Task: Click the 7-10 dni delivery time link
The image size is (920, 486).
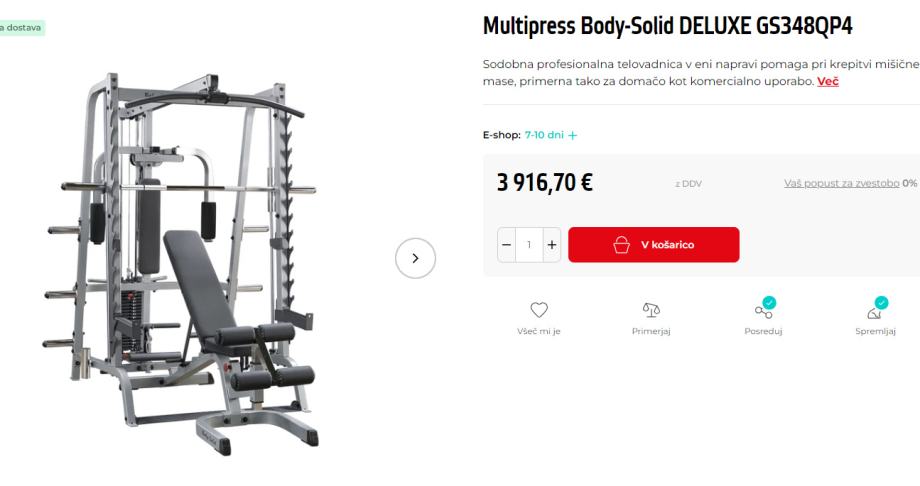Action: pos(544,135)
